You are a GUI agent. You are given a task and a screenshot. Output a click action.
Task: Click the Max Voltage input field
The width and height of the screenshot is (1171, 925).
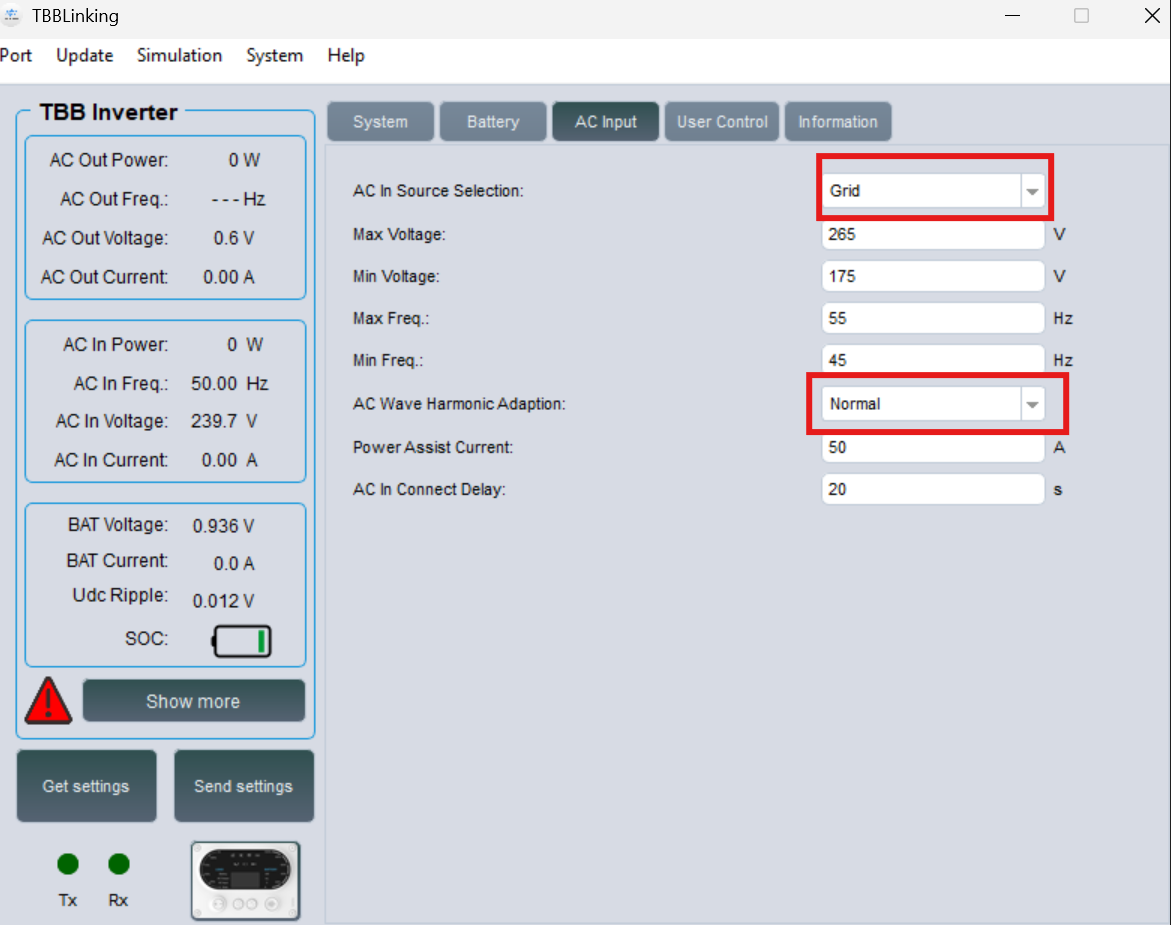coord(933,234)
